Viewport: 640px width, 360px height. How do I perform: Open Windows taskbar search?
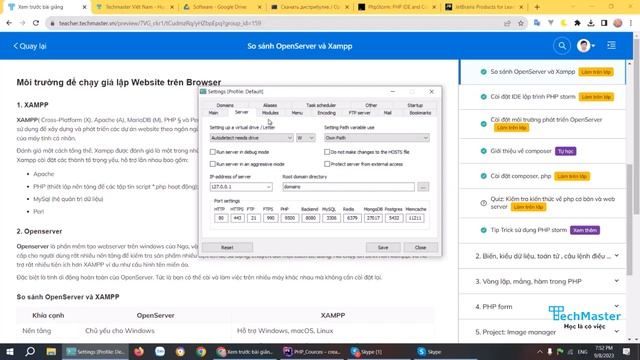click(30, 351)
